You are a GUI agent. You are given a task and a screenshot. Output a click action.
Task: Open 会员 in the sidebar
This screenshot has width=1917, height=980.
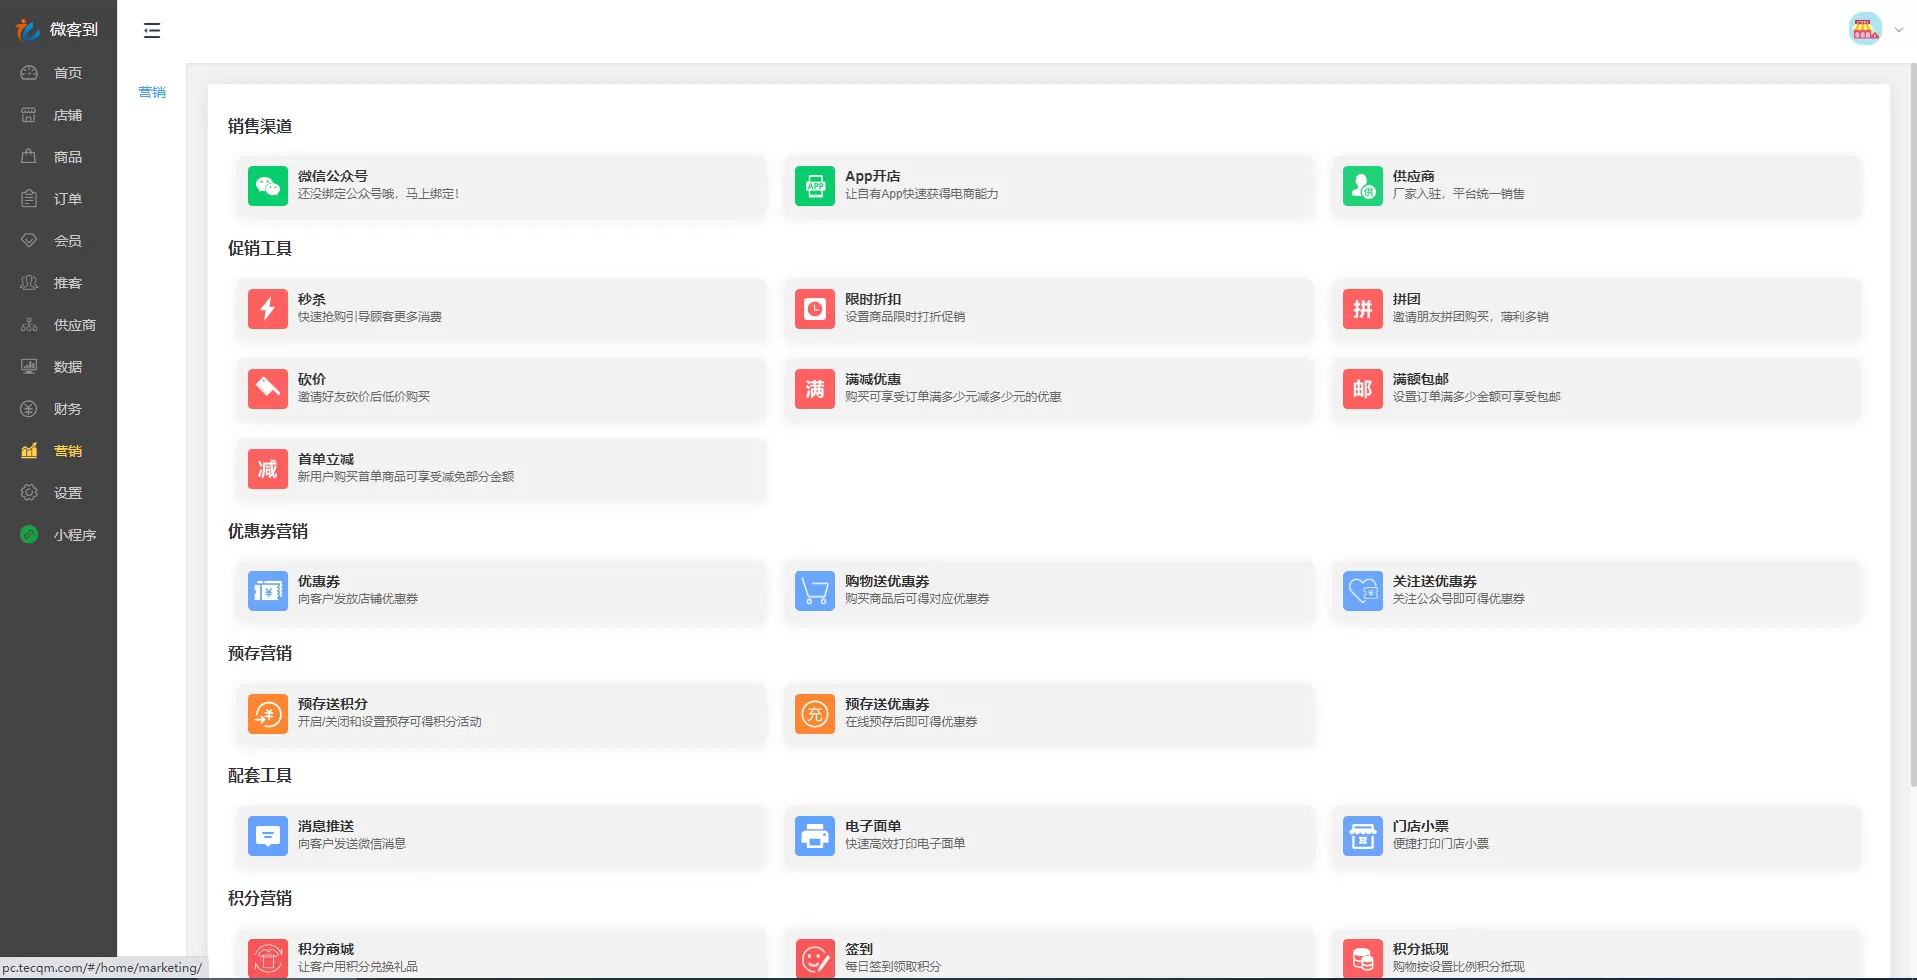[58, 241]
